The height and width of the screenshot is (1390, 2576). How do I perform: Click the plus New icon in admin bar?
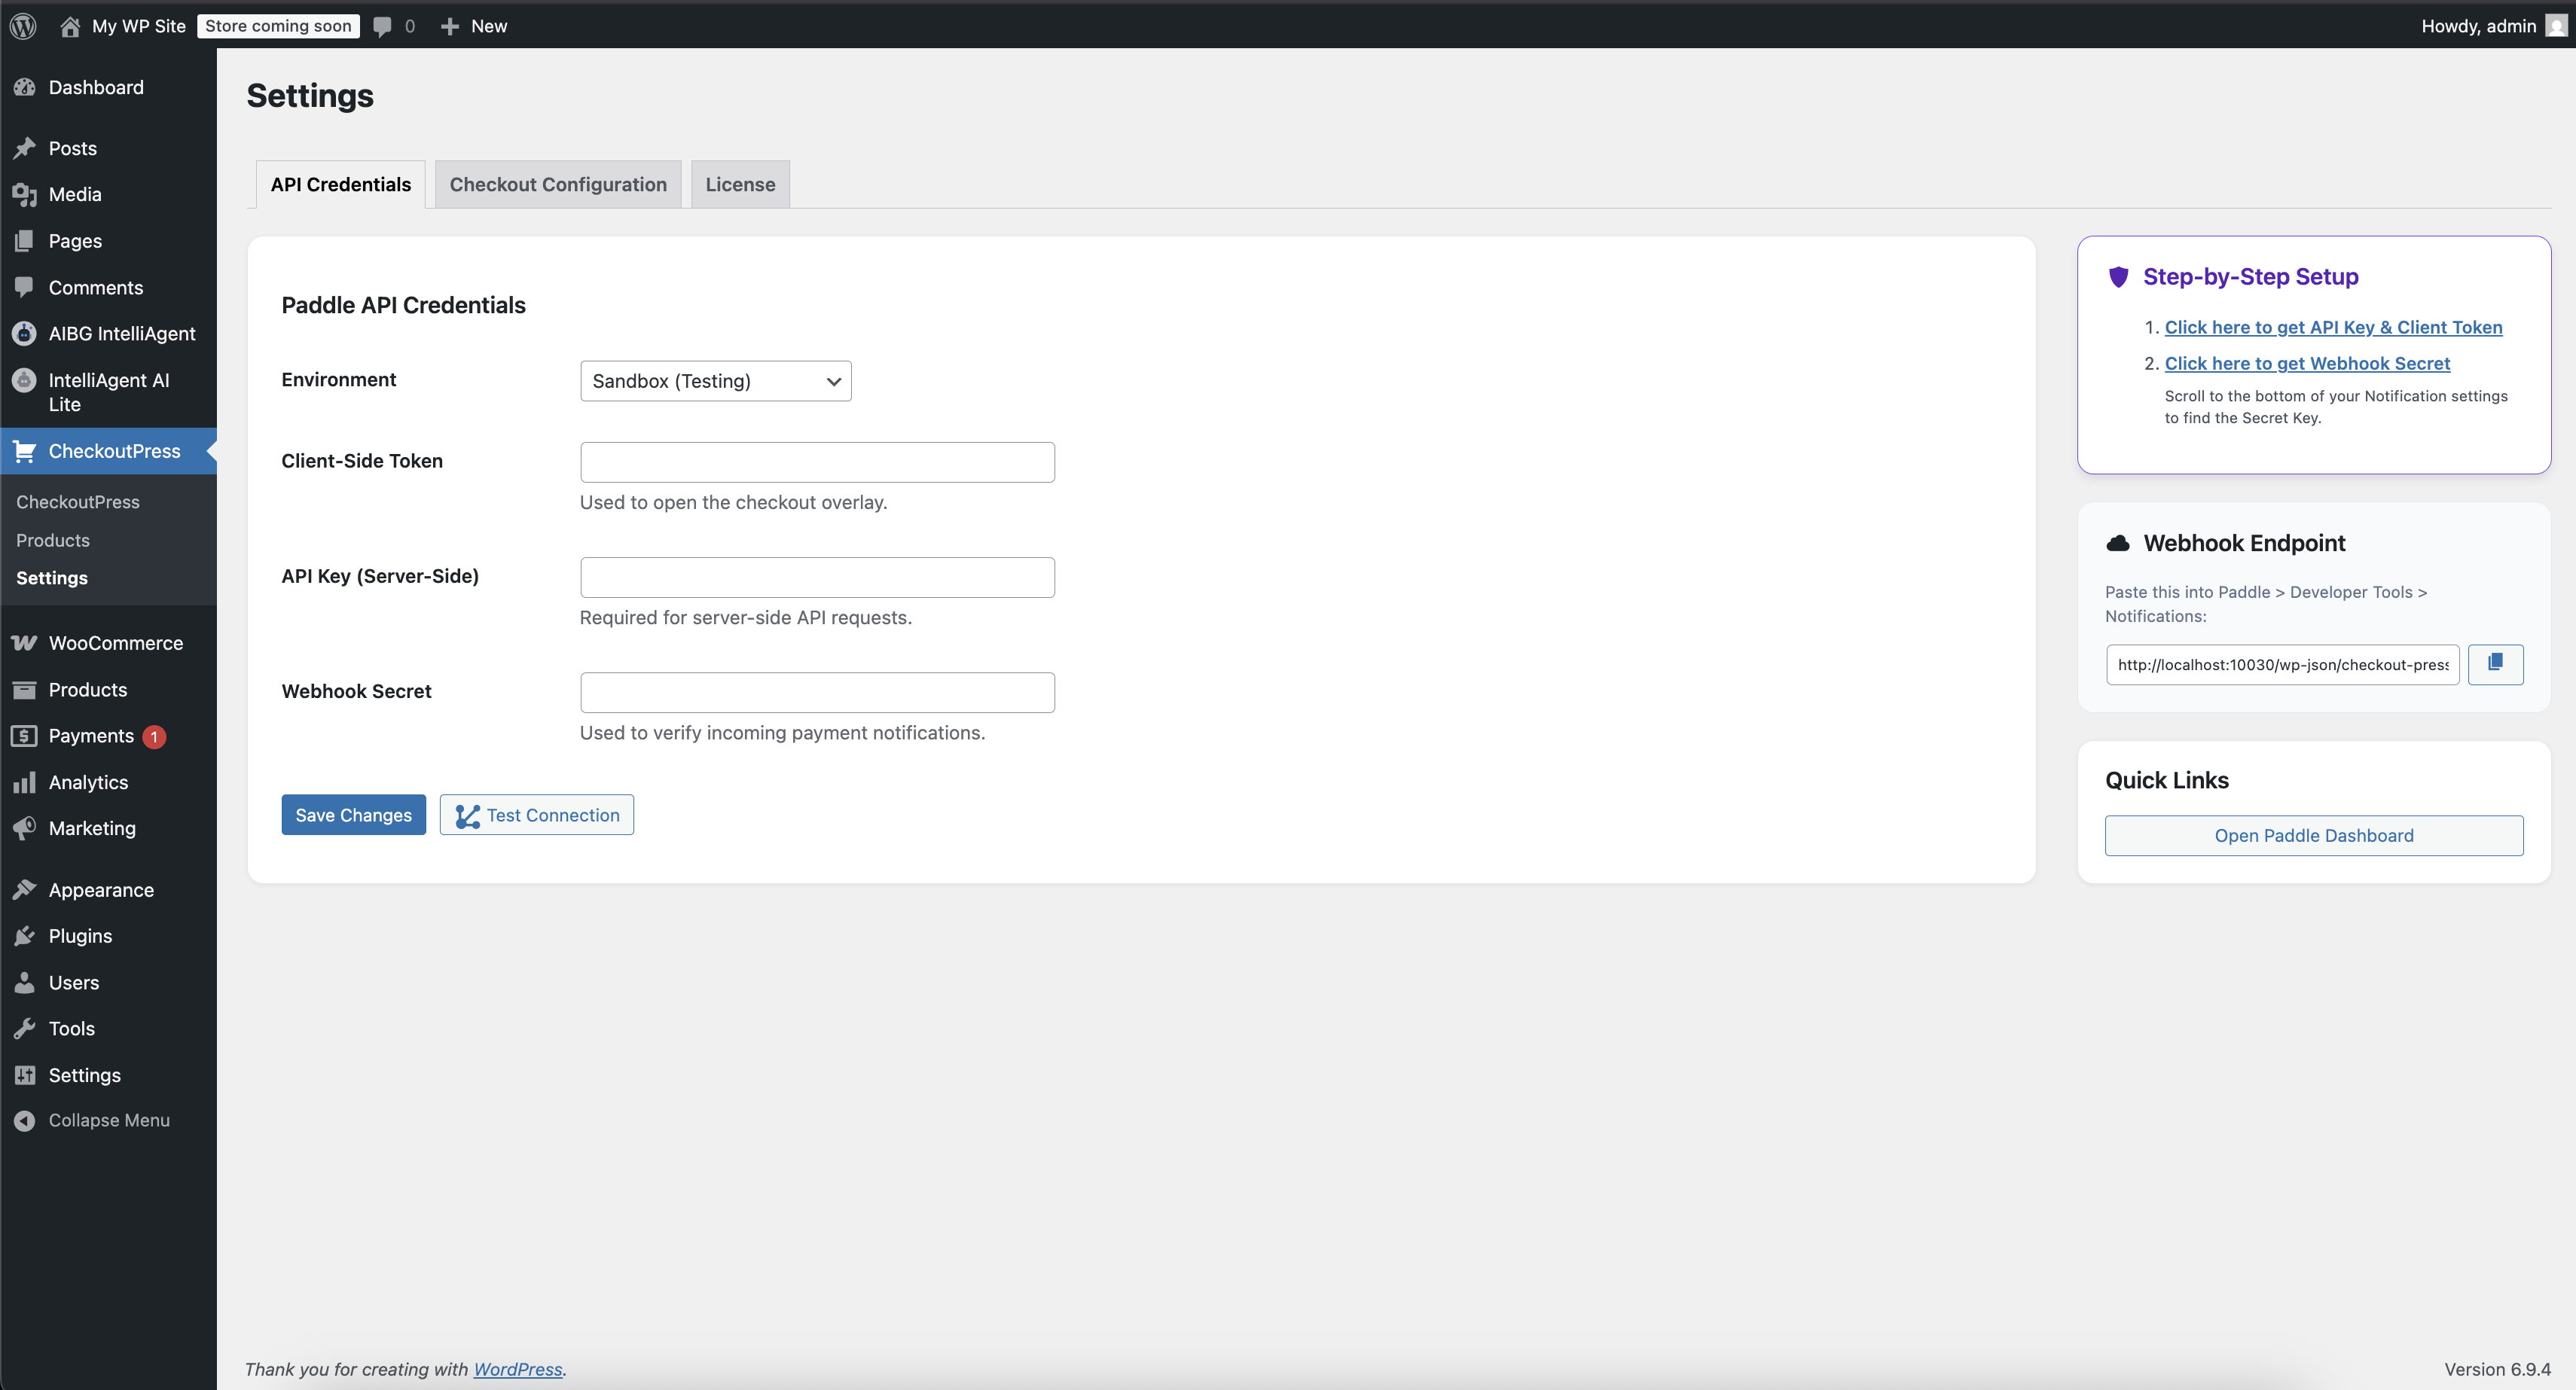click(450, 26)
